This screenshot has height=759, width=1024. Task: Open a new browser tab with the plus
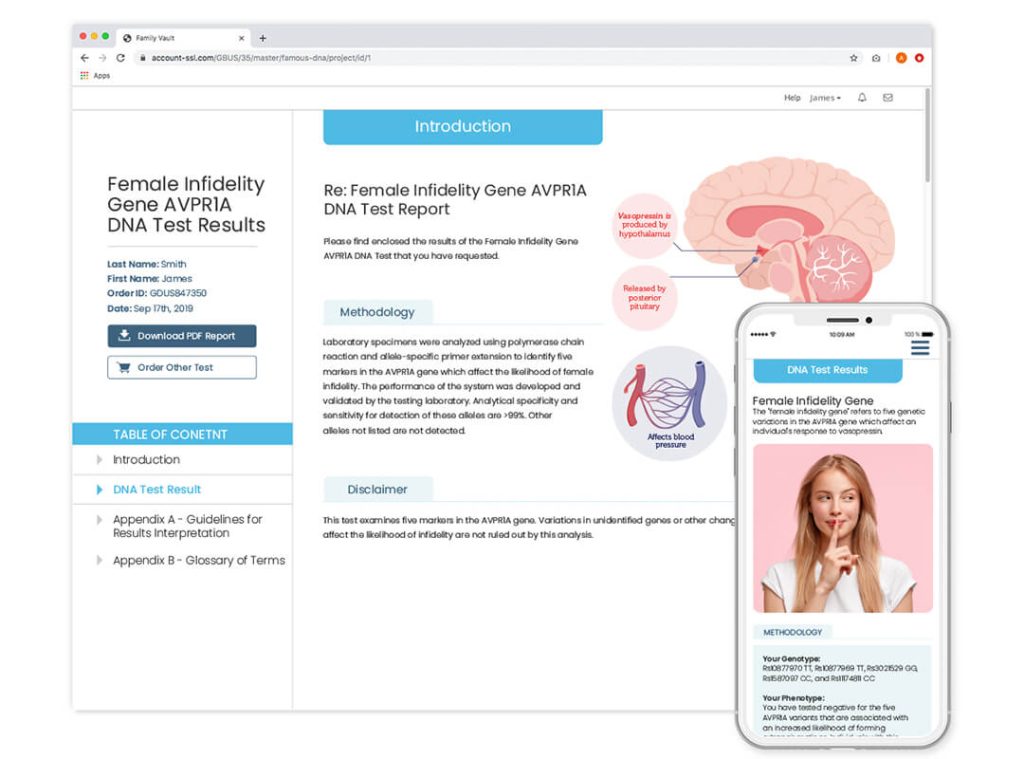pos(263,38)
